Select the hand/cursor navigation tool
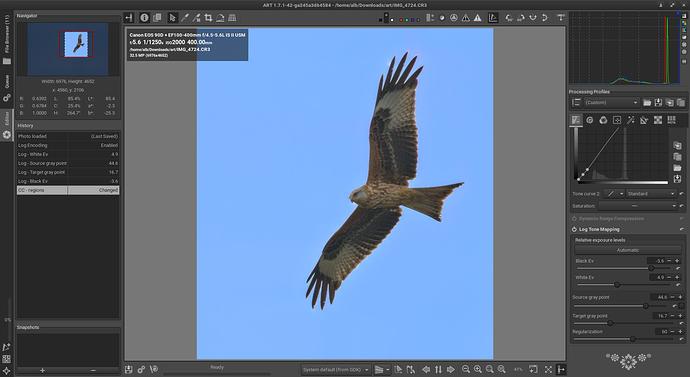The width and height of the screenshot is (690, 377). click(x=172, y=18)
